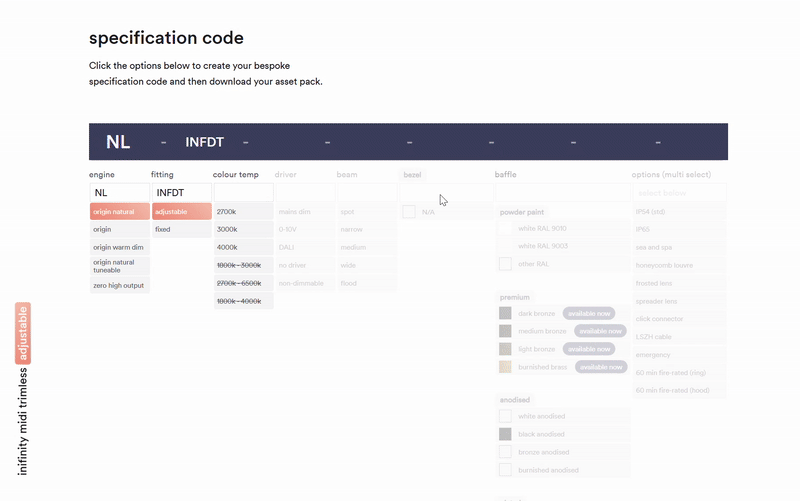Viewport: 800px width, 501px height.
Task: Choose the spot beam option
Action: click(367, 211)
